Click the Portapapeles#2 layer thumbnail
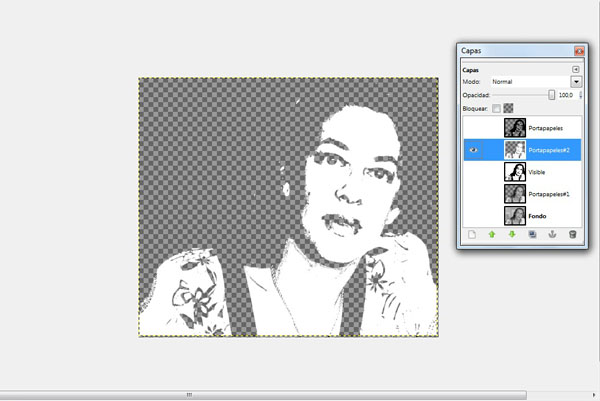The image size is (600, 401). pos(515,150)
